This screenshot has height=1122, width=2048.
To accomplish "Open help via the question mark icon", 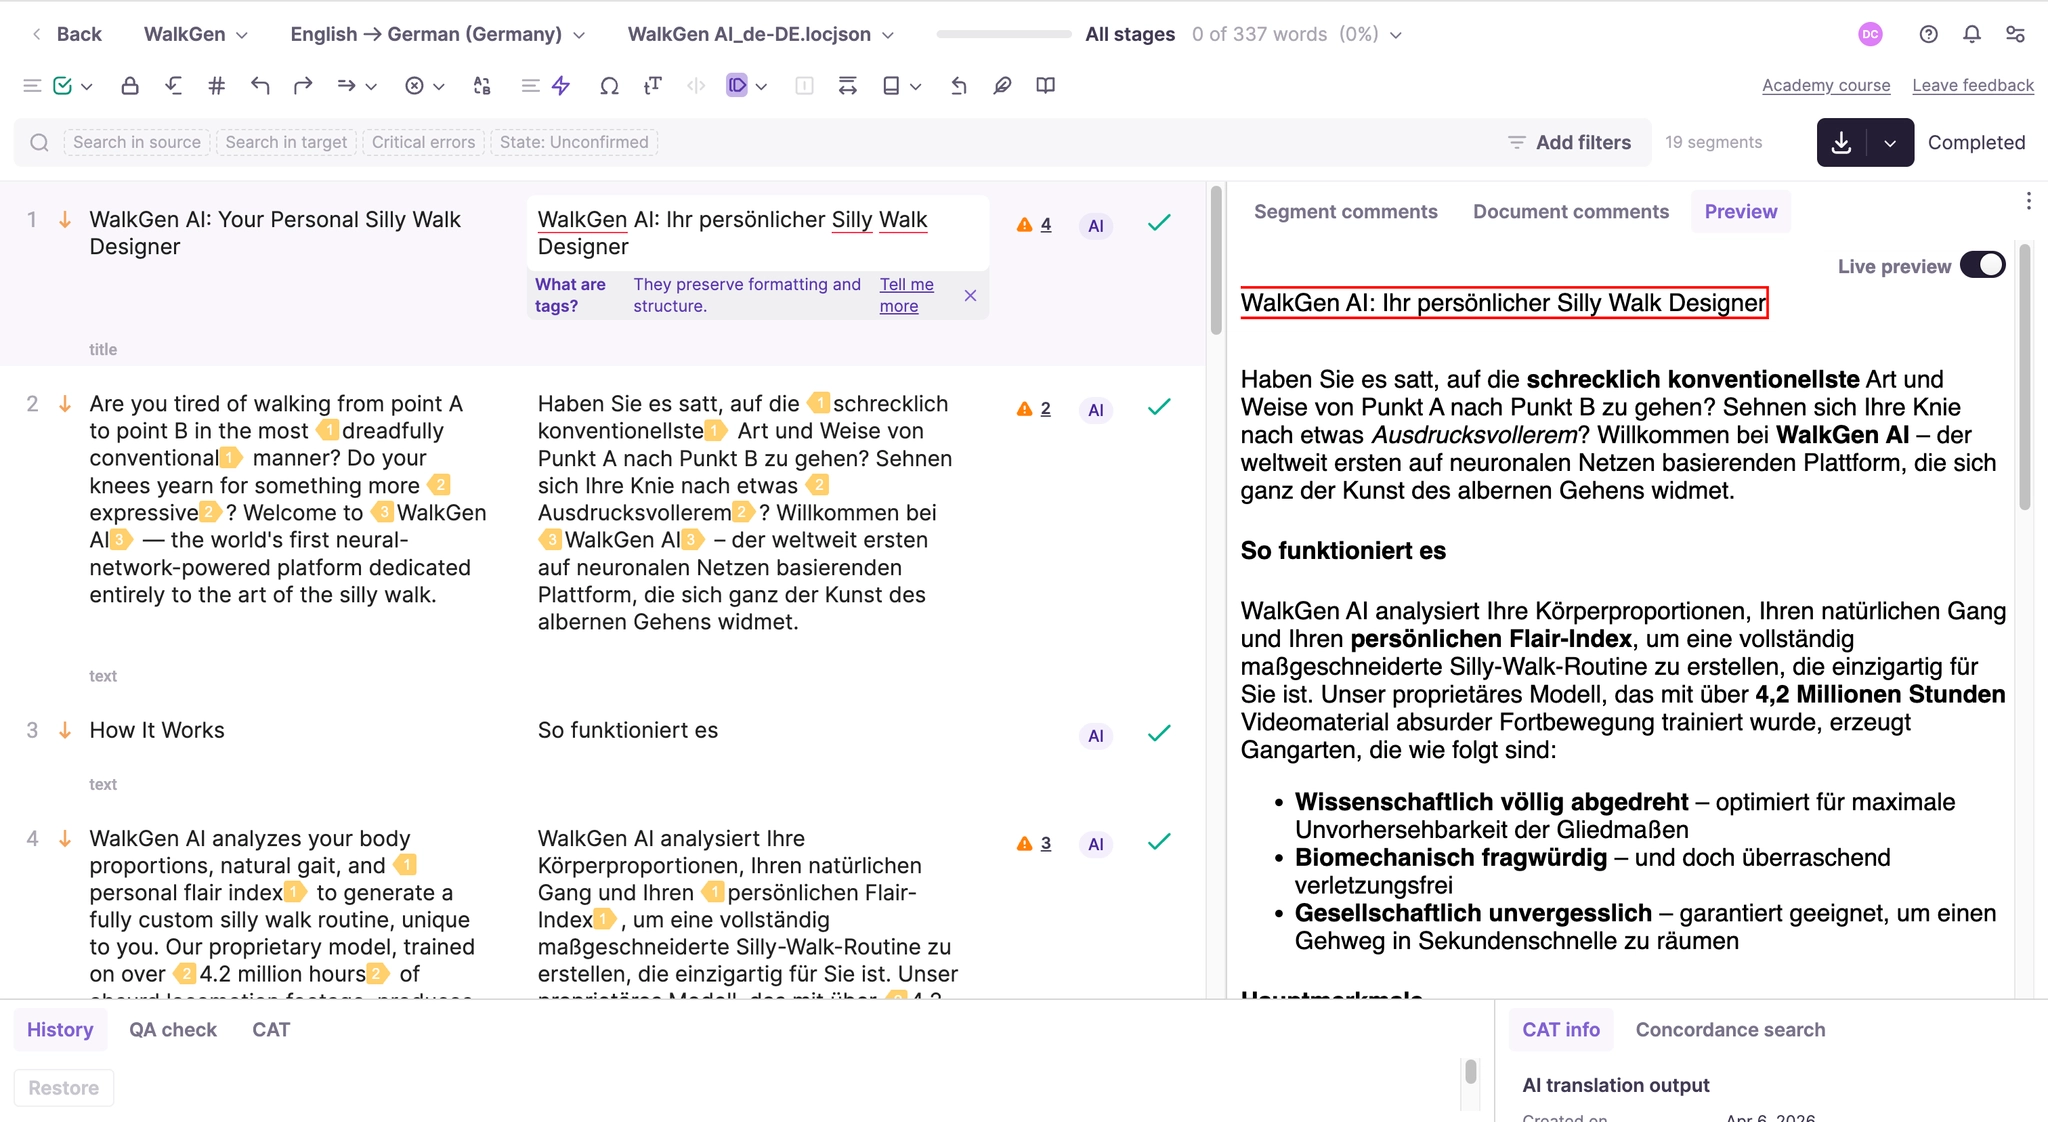I will (x=1929, y=34).
